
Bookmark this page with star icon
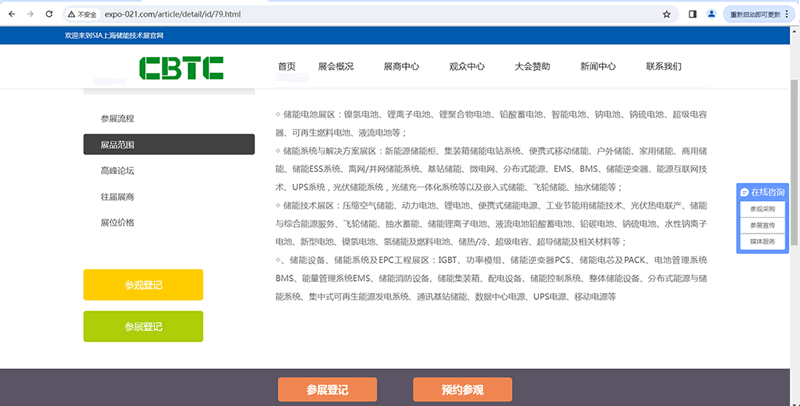click(667, 15)
